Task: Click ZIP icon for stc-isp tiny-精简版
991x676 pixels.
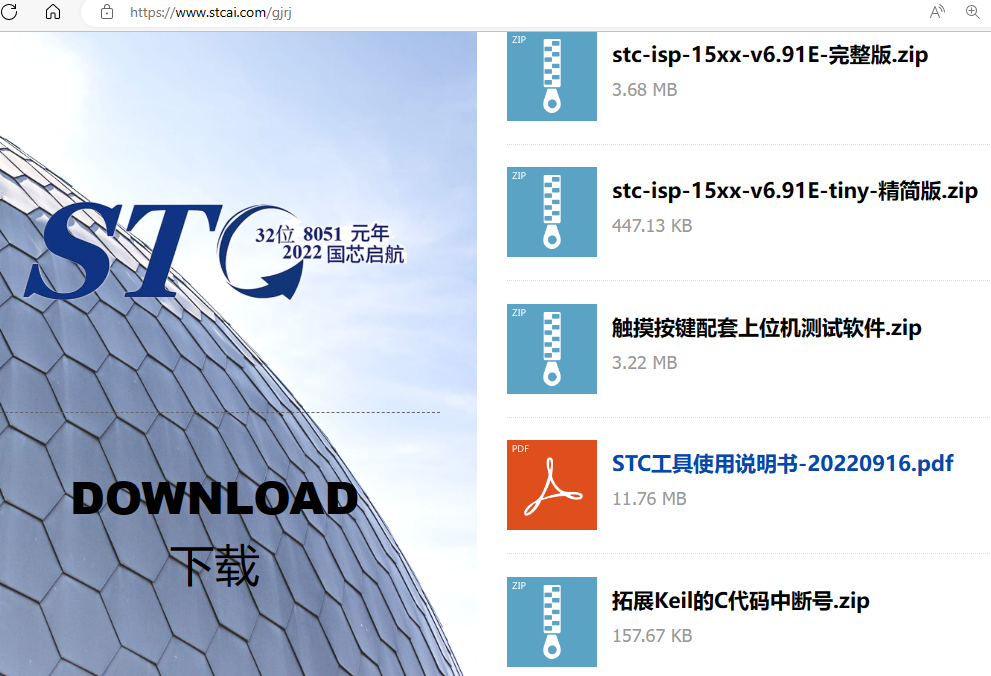Action: click(x=552, y=212)
